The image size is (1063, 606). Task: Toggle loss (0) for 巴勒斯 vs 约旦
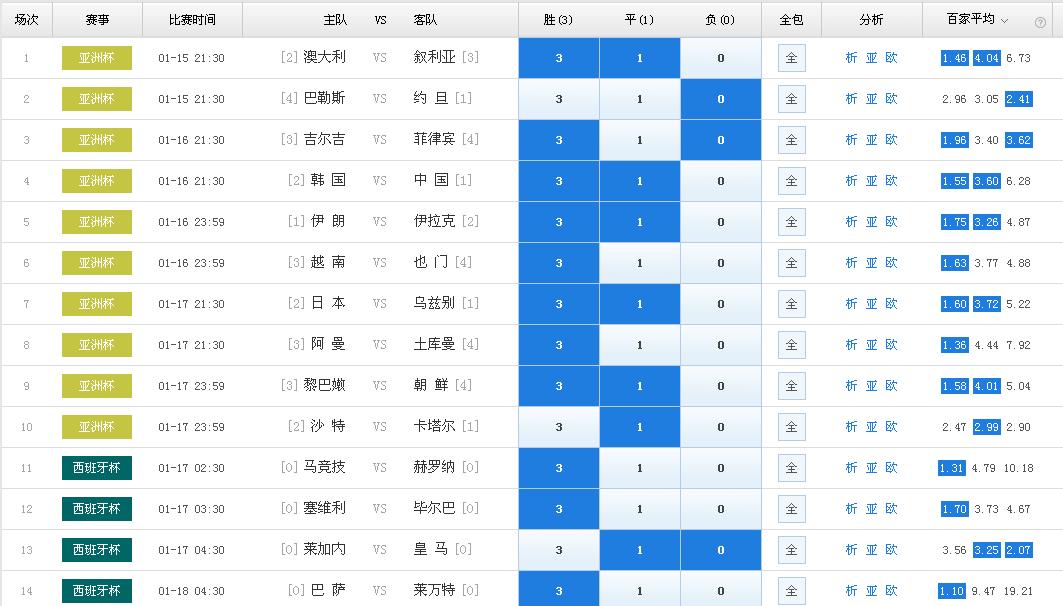click(721, 99)
